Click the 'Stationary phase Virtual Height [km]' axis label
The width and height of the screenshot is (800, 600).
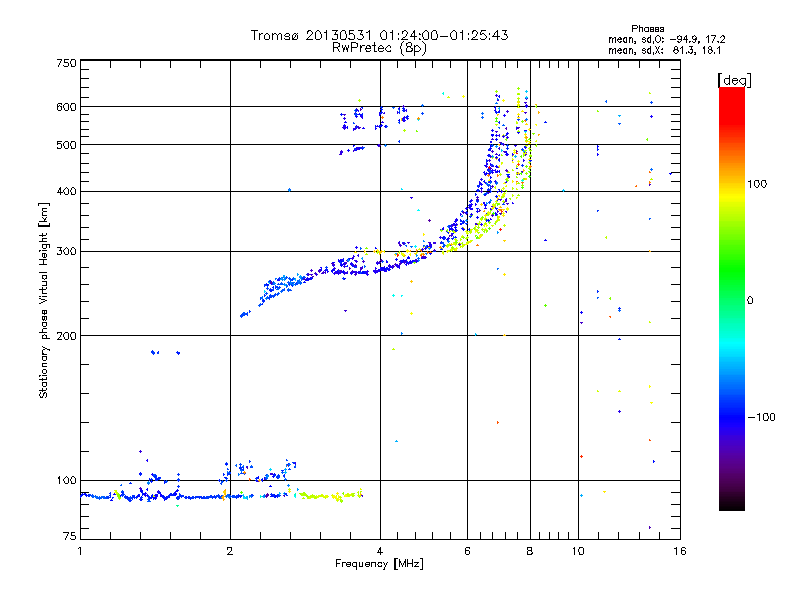[43, 301]
